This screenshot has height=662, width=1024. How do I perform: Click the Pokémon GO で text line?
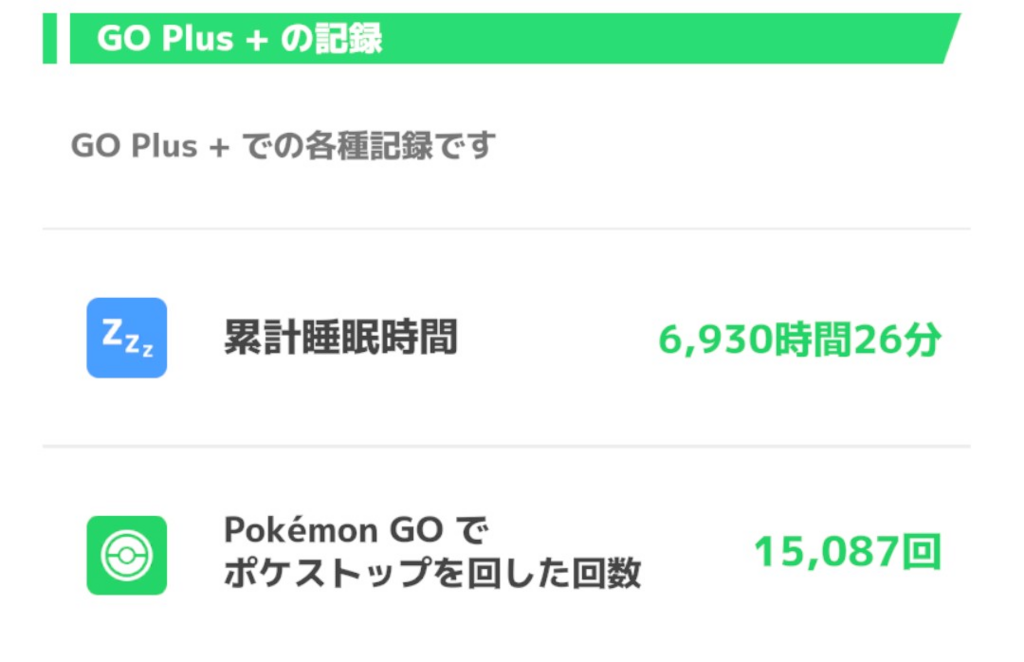pyautogui.click(x=355, y=530)
